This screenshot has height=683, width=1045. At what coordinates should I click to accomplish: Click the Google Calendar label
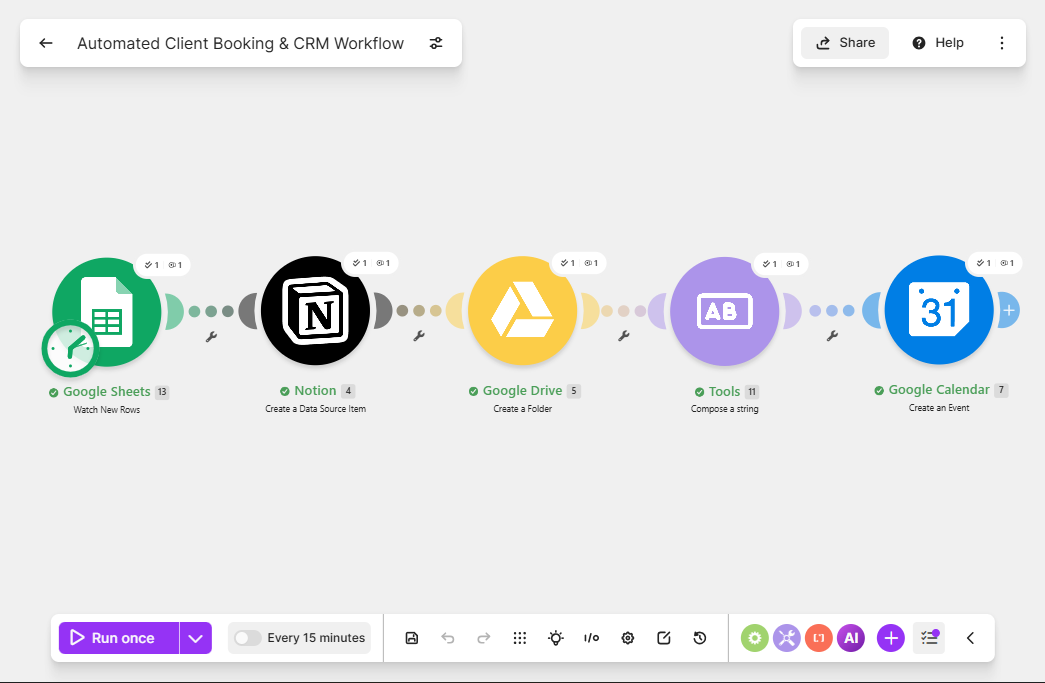tap(939, 390)
